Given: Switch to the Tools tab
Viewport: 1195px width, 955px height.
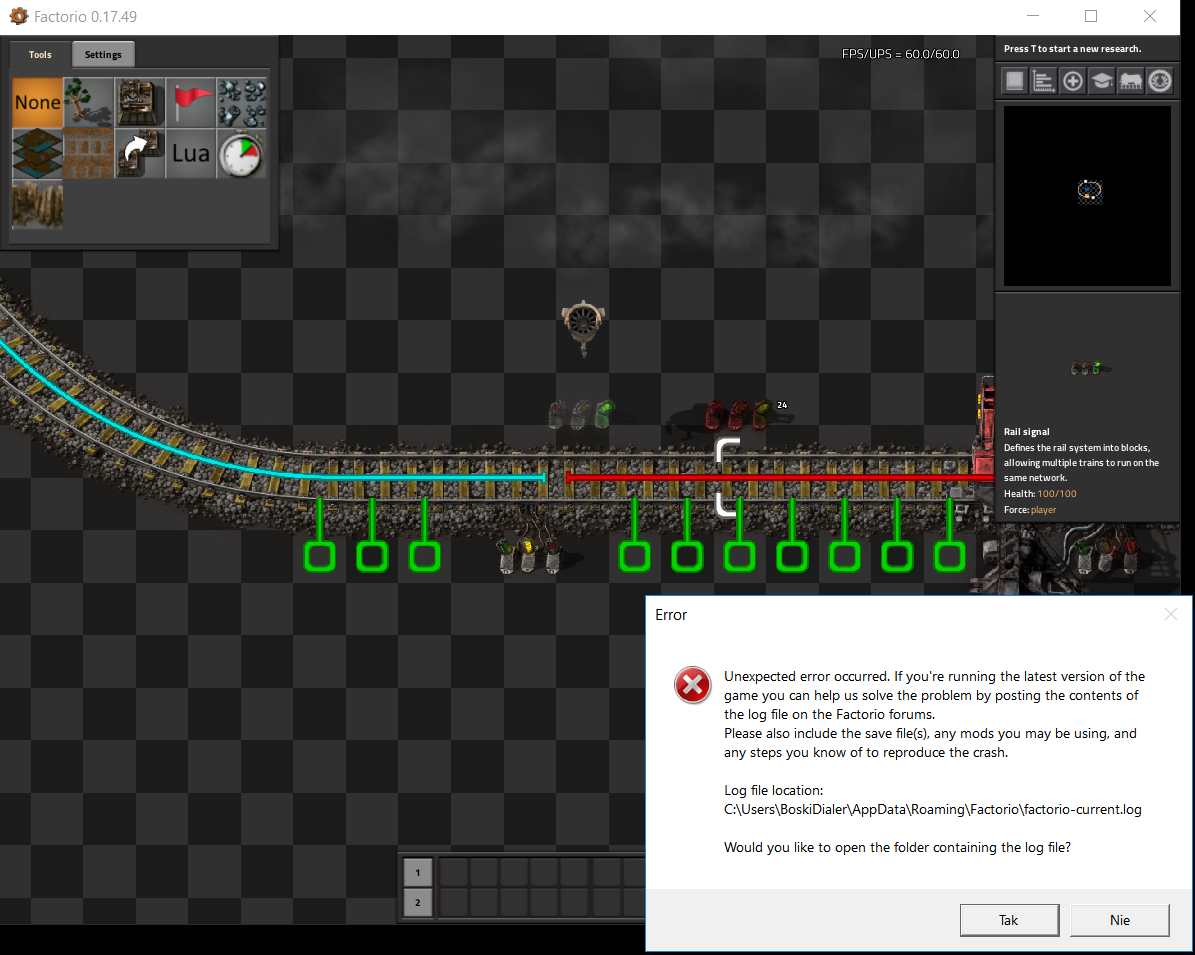Looking at the screenshot, I should click(40, 55).
